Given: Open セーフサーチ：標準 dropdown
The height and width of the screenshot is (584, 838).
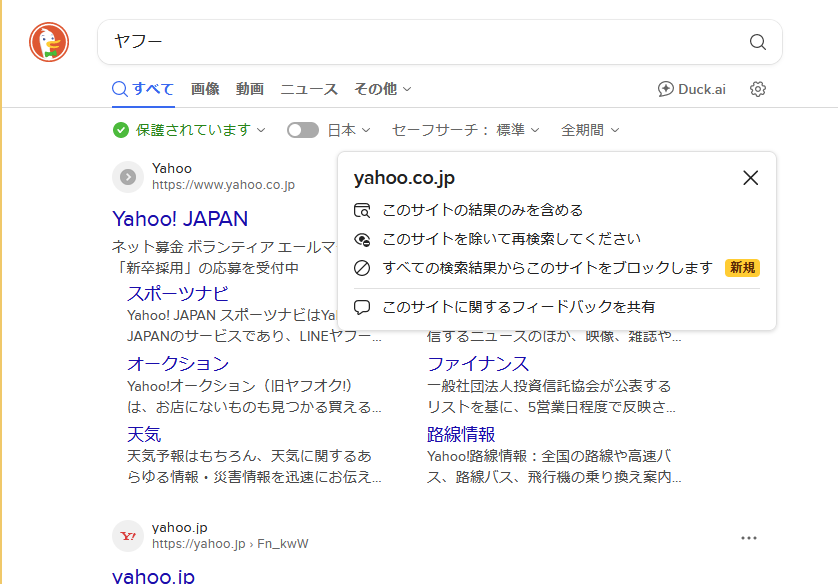Looking at the screenshot, I should [465, 130].
